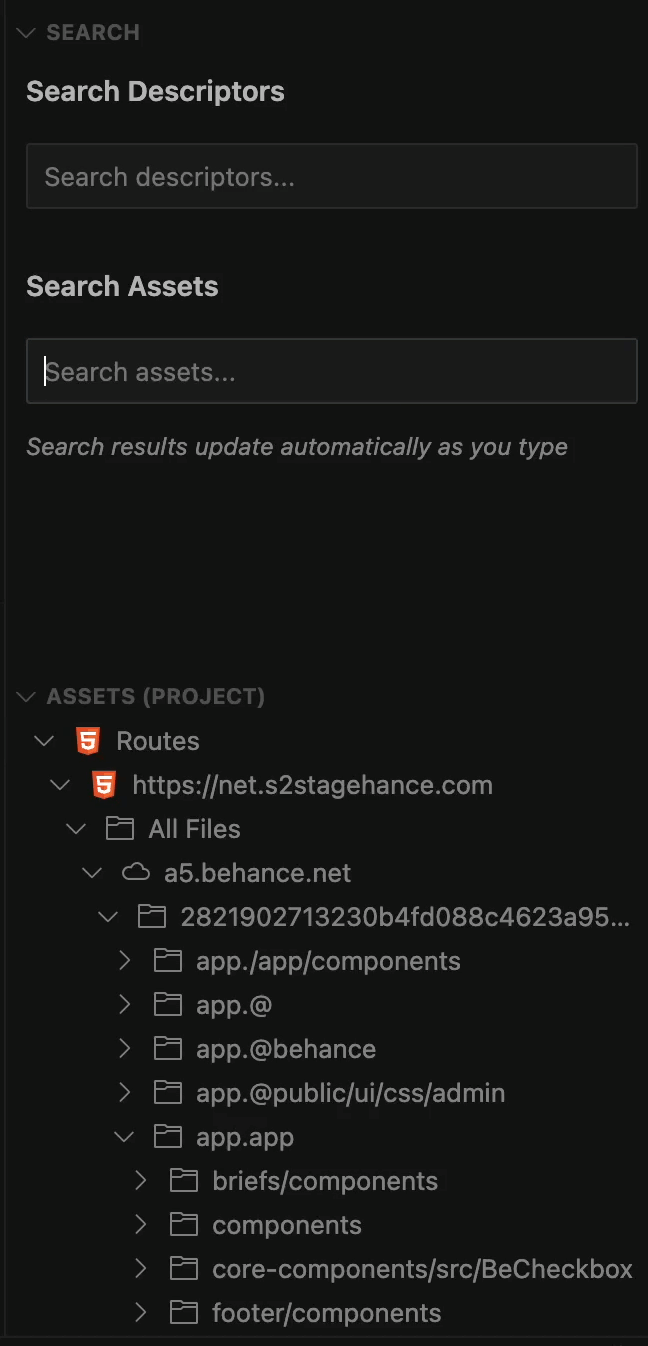Click the app.app folder icon
The image size is (648, 1346).
click(168, 1137)
